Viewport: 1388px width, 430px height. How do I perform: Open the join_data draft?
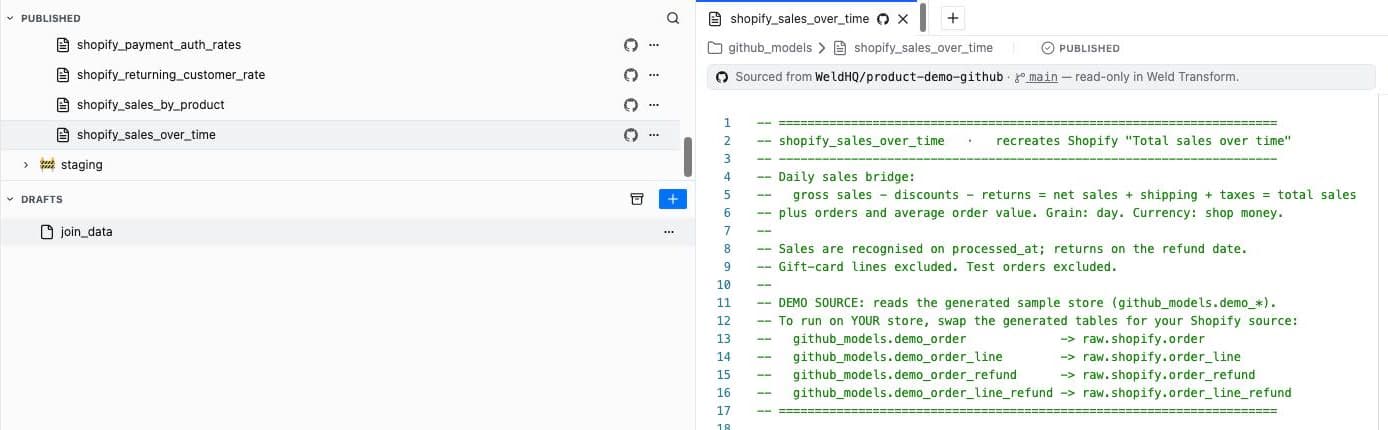coord(86,232)
